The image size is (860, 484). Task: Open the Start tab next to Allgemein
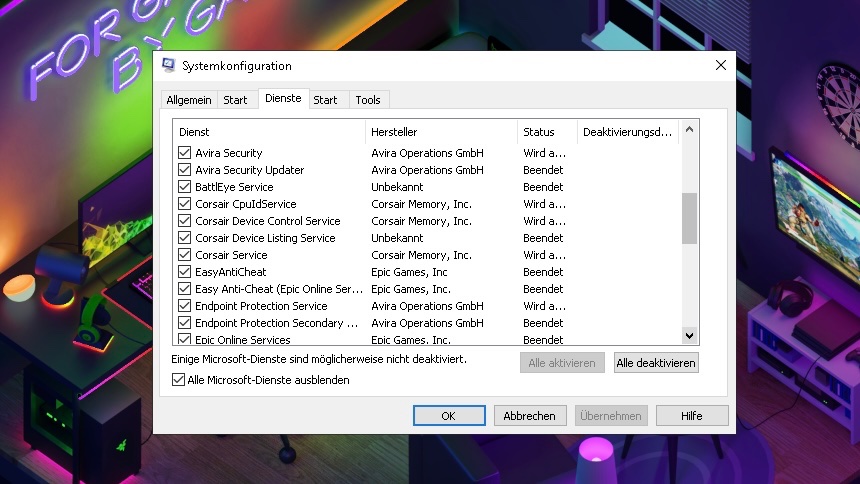click(x=235, y=100)
